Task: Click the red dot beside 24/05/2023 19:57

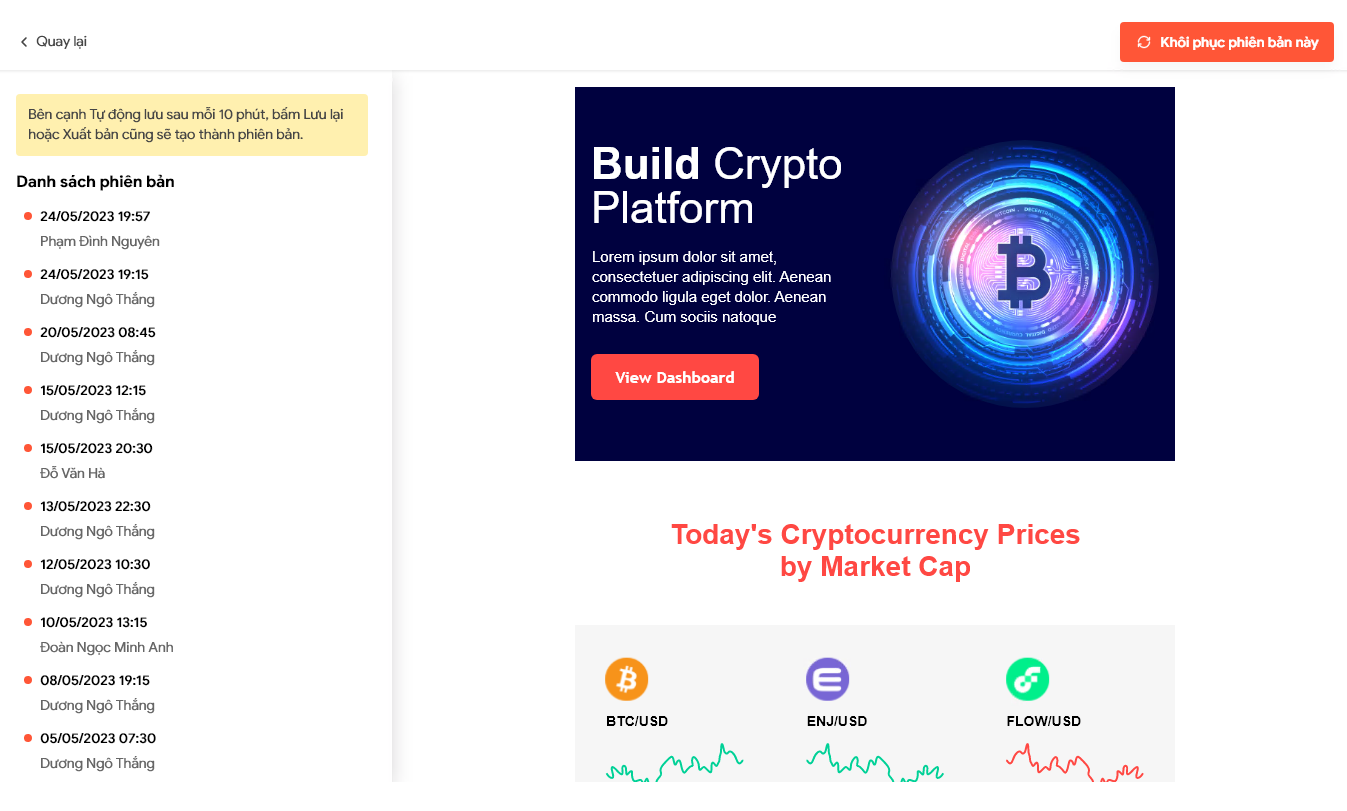Action: click(x=28, y=216)
